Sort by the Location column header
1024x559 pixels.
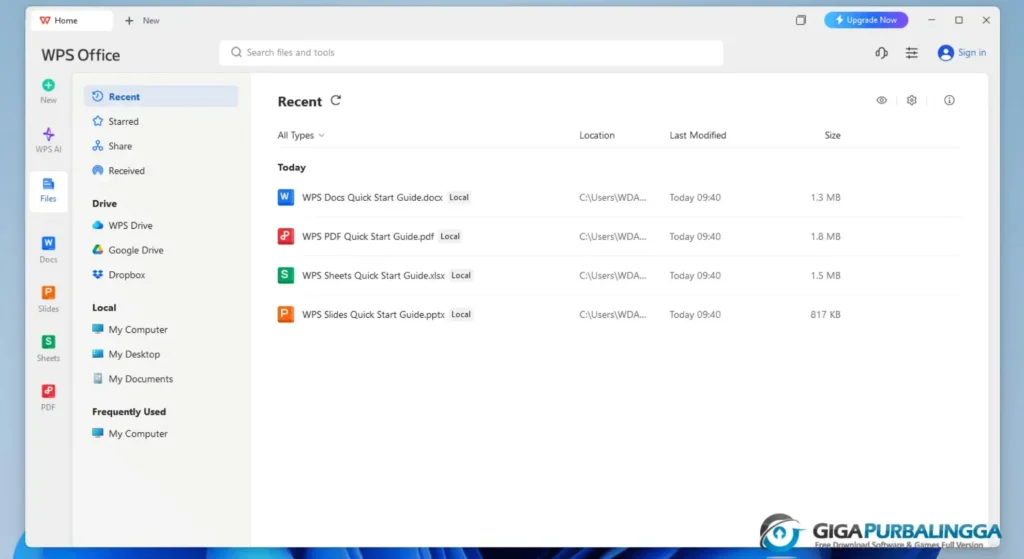tap(597, 135)
